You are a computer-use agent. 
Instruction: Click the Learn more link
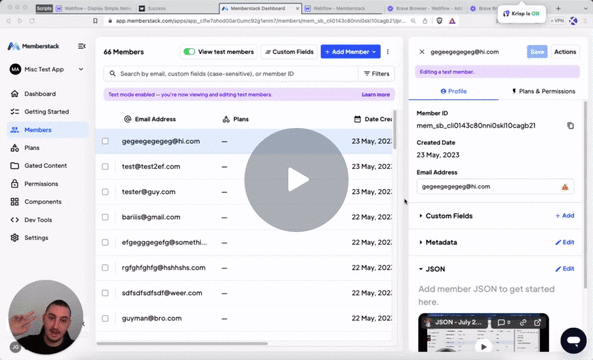tap(376, 95)
